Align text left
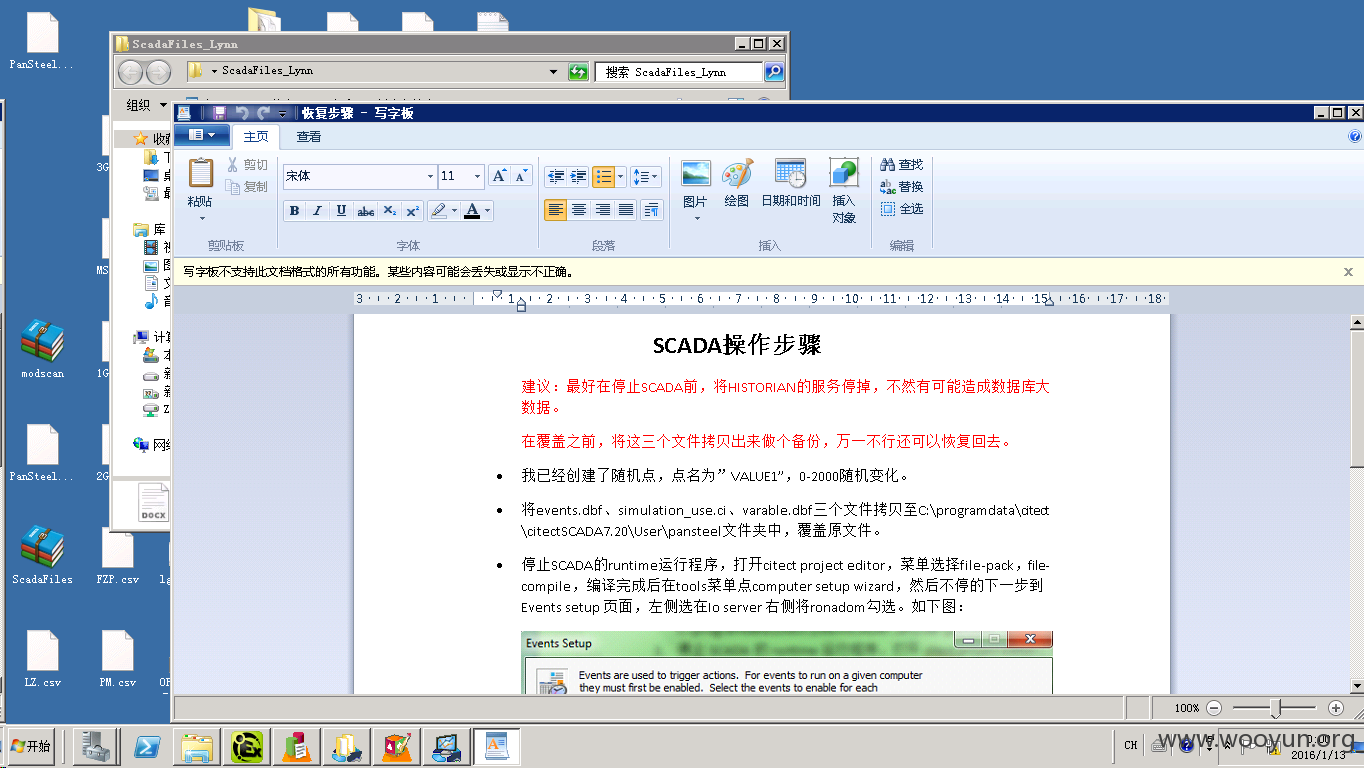1364x768 pixels. pos(555,210)
